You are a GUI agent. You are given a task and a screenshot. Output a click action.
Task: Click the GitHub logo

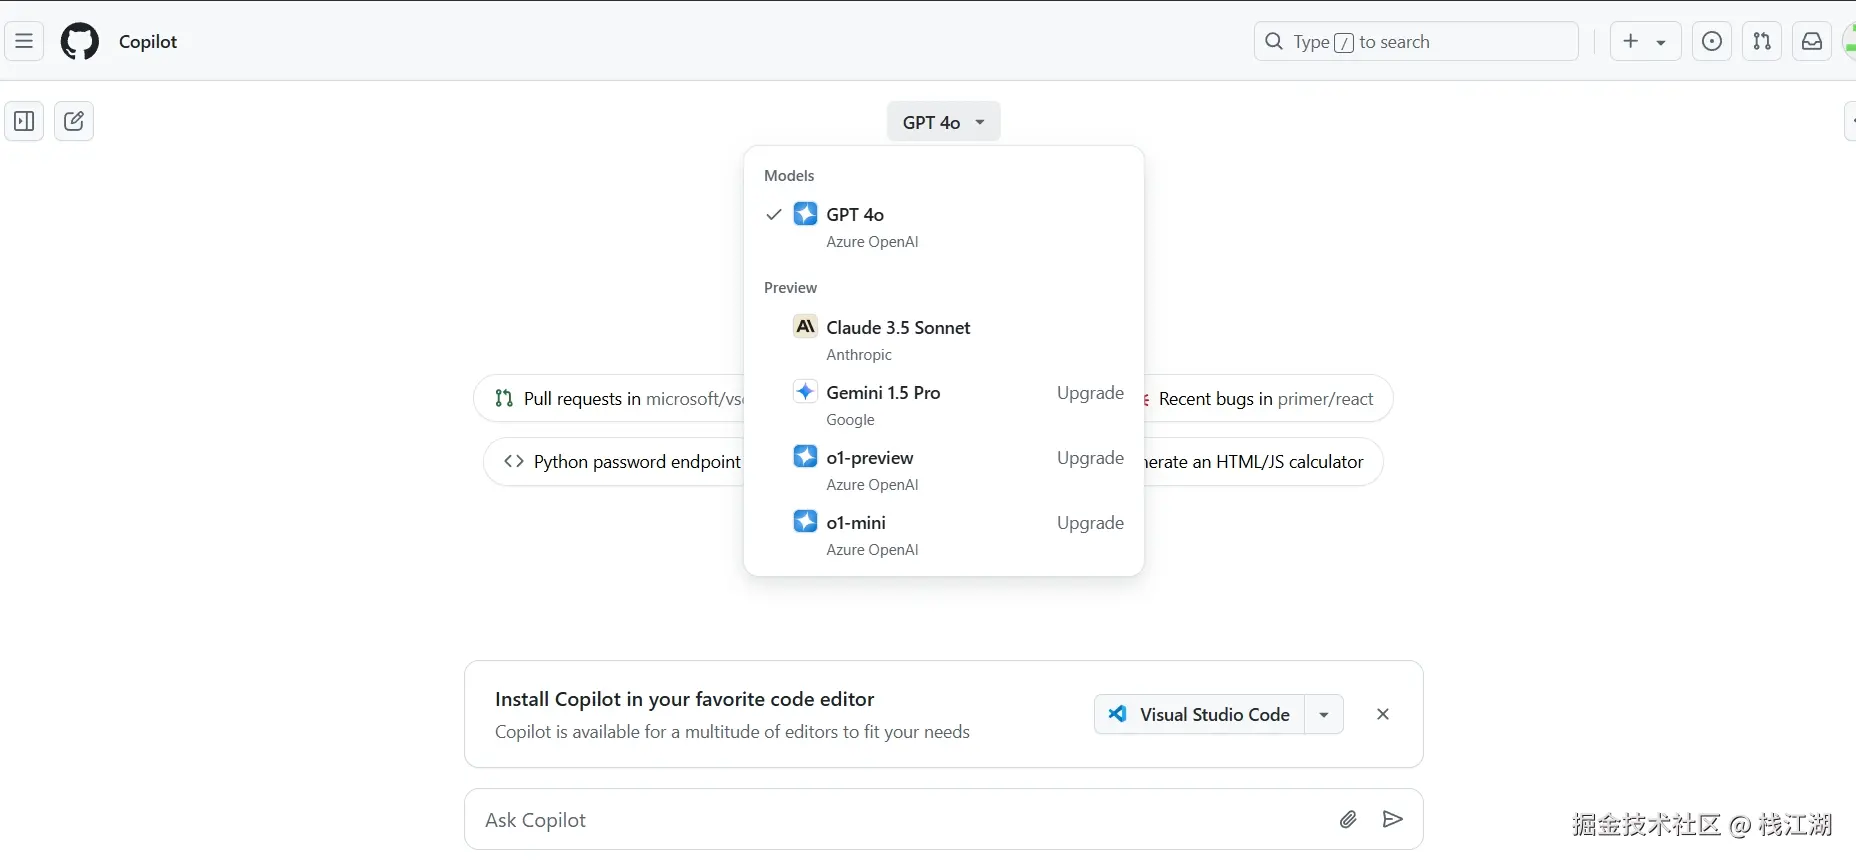click(80, 41)
